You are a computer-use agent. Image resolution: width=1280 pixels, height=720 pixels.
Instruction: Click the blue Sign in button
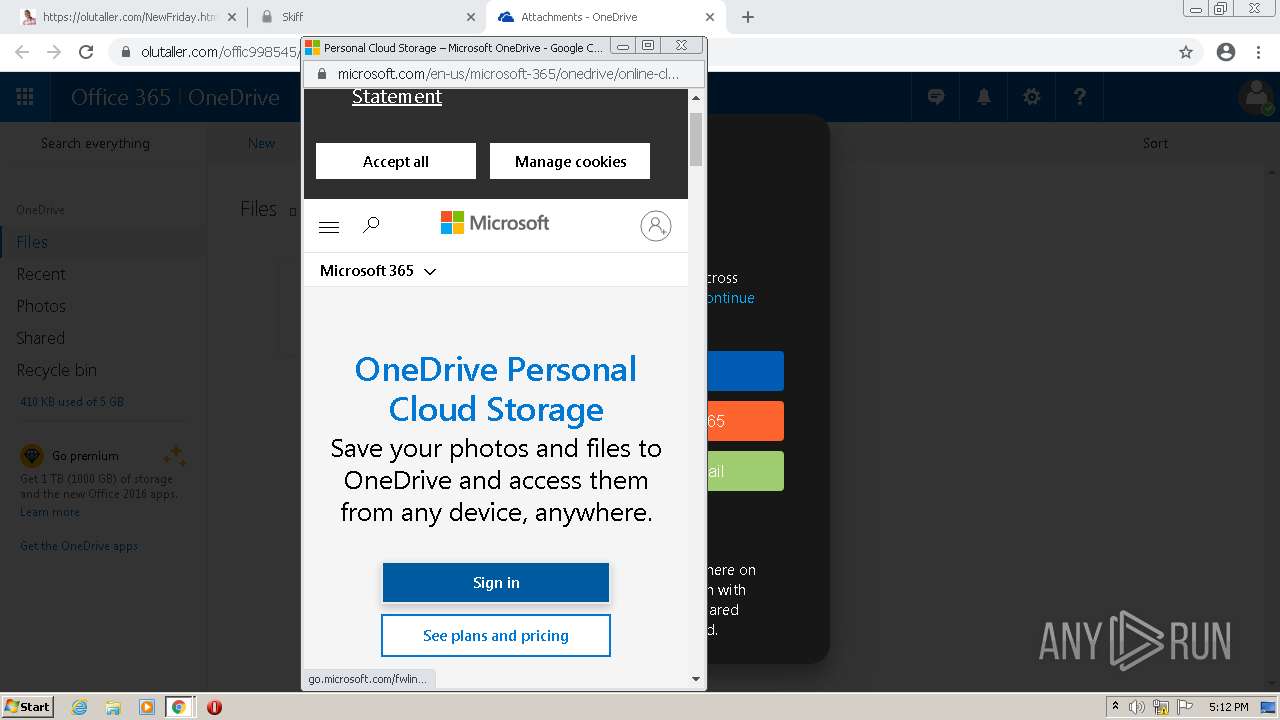pyautogui.click(x=496, y=583)
